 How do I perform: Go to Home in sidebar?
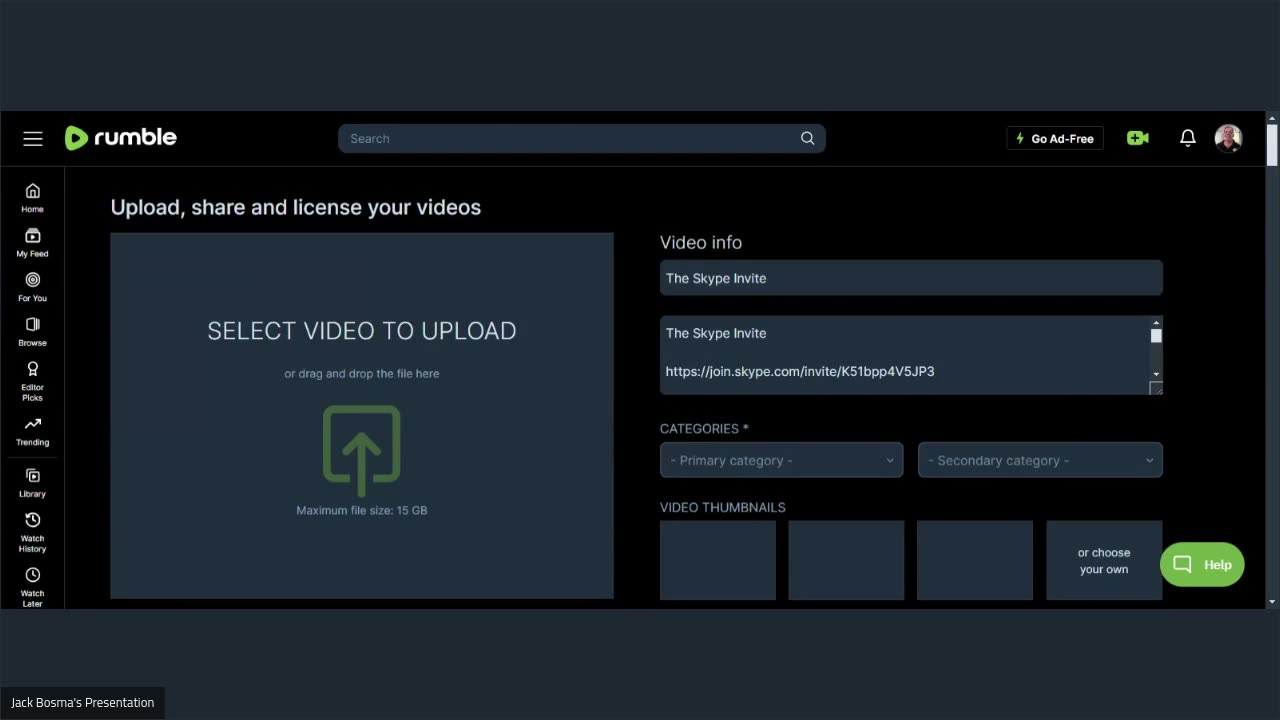[32, 198]
